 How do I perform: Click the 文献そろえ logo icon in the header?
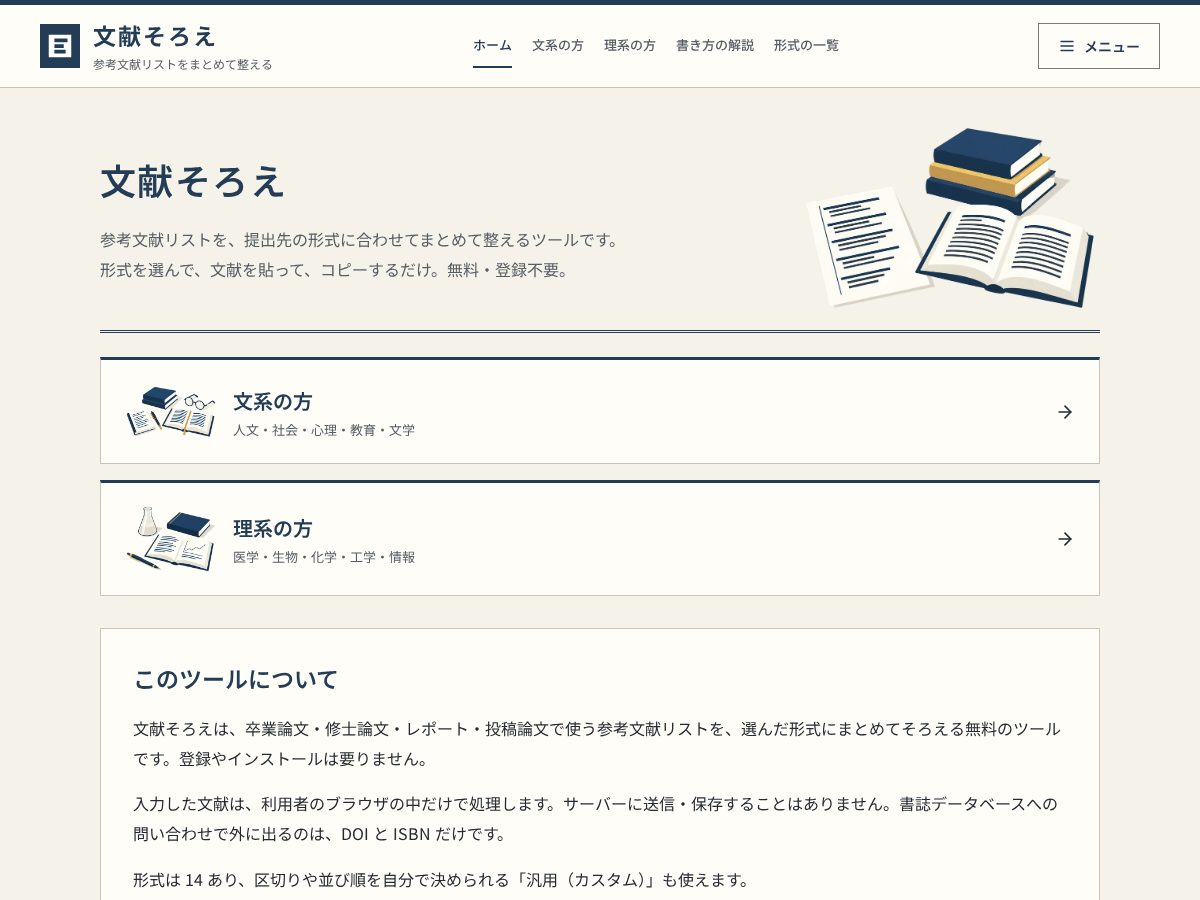(60, 46)
